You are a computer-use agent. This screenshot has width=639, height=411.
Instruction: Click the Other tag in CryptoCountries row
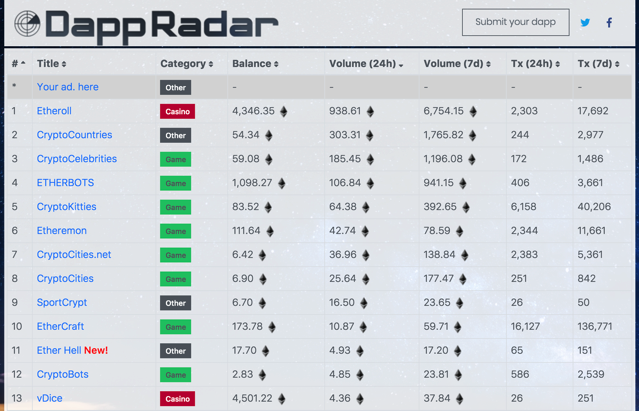tap(175, 135)
